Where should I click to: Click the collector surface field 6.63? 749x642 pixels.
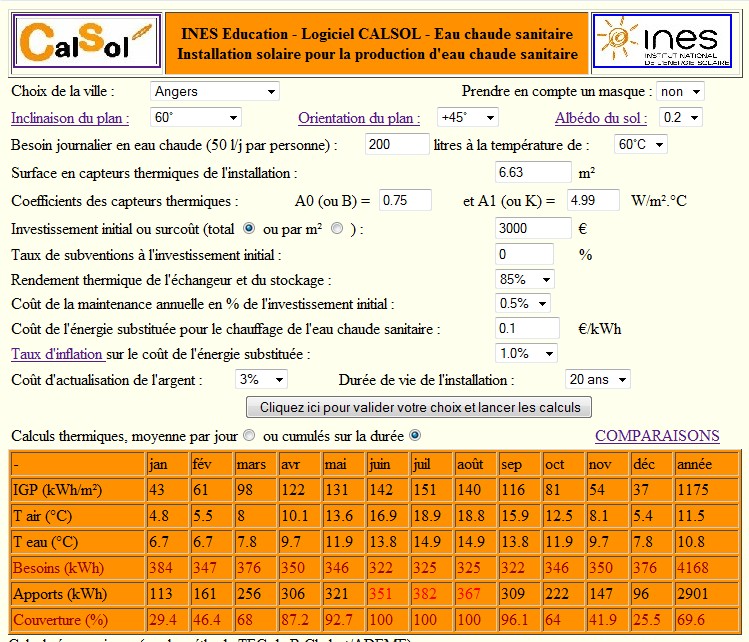pyautogui.click(x=533, y=172)
